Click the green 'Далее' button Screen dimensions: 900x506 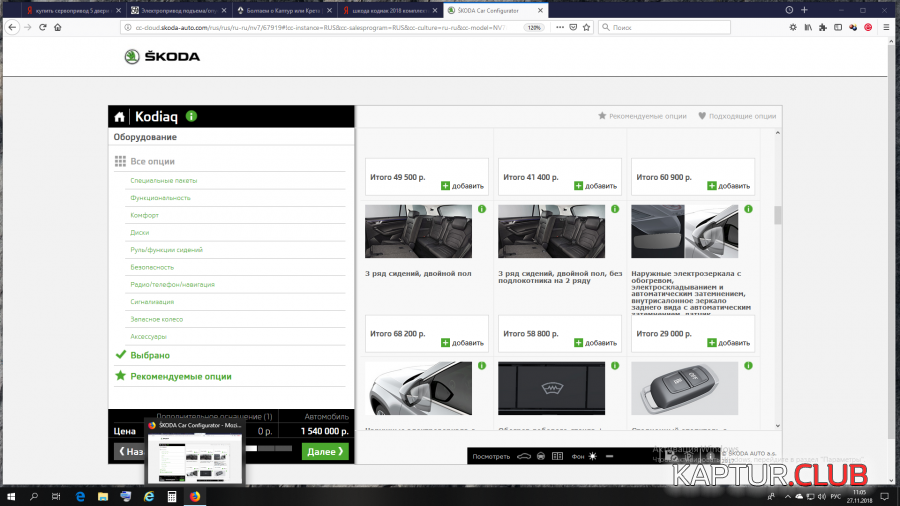click(325, 451)
